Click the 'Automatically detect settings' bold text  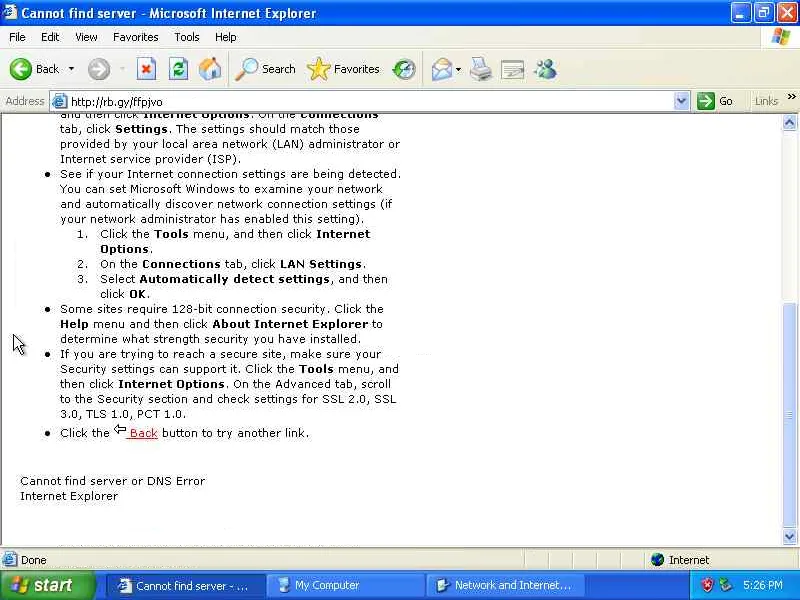point(235,279)
